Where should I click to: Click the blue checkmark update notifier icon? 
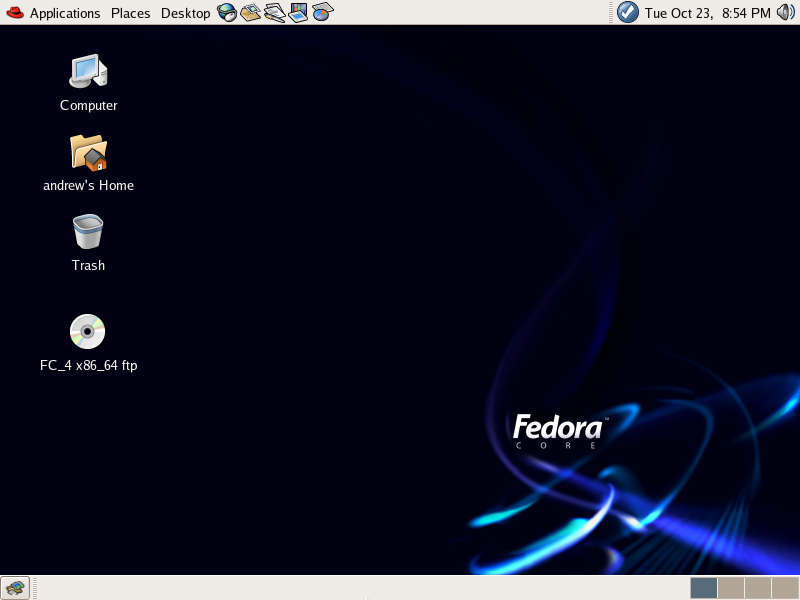pos(628,13)
